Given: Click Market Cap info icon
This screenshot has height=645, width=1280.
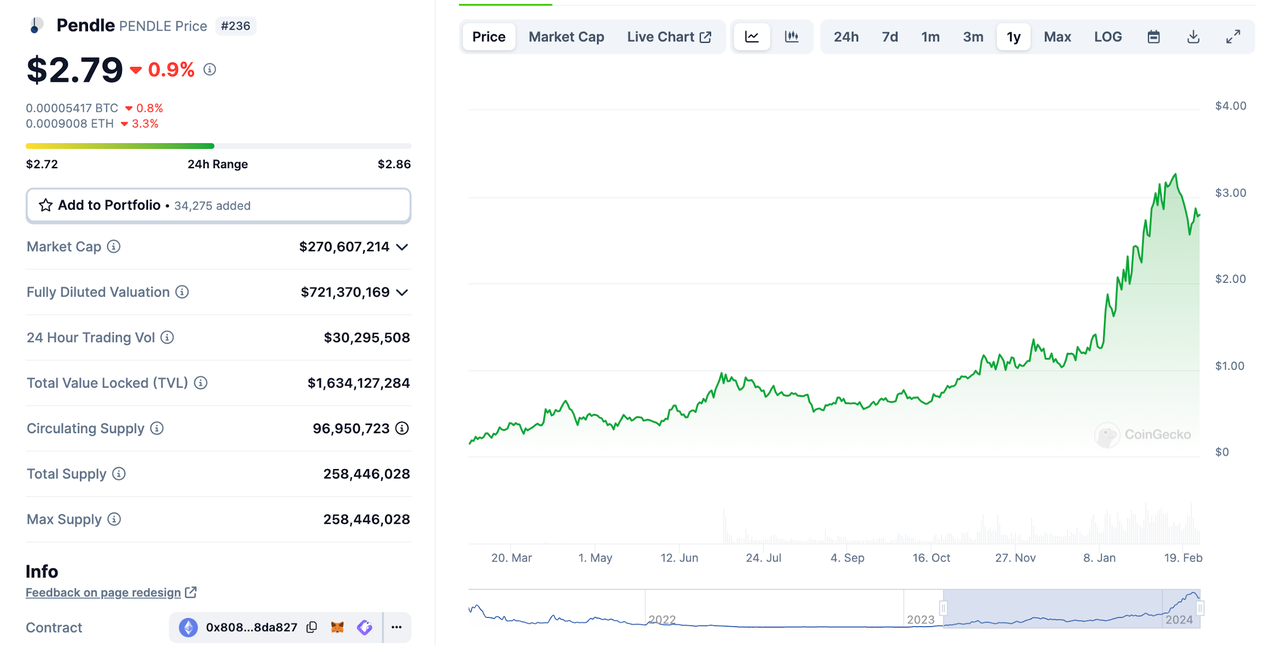Looking at the screenshot, I should coord(114,247).
